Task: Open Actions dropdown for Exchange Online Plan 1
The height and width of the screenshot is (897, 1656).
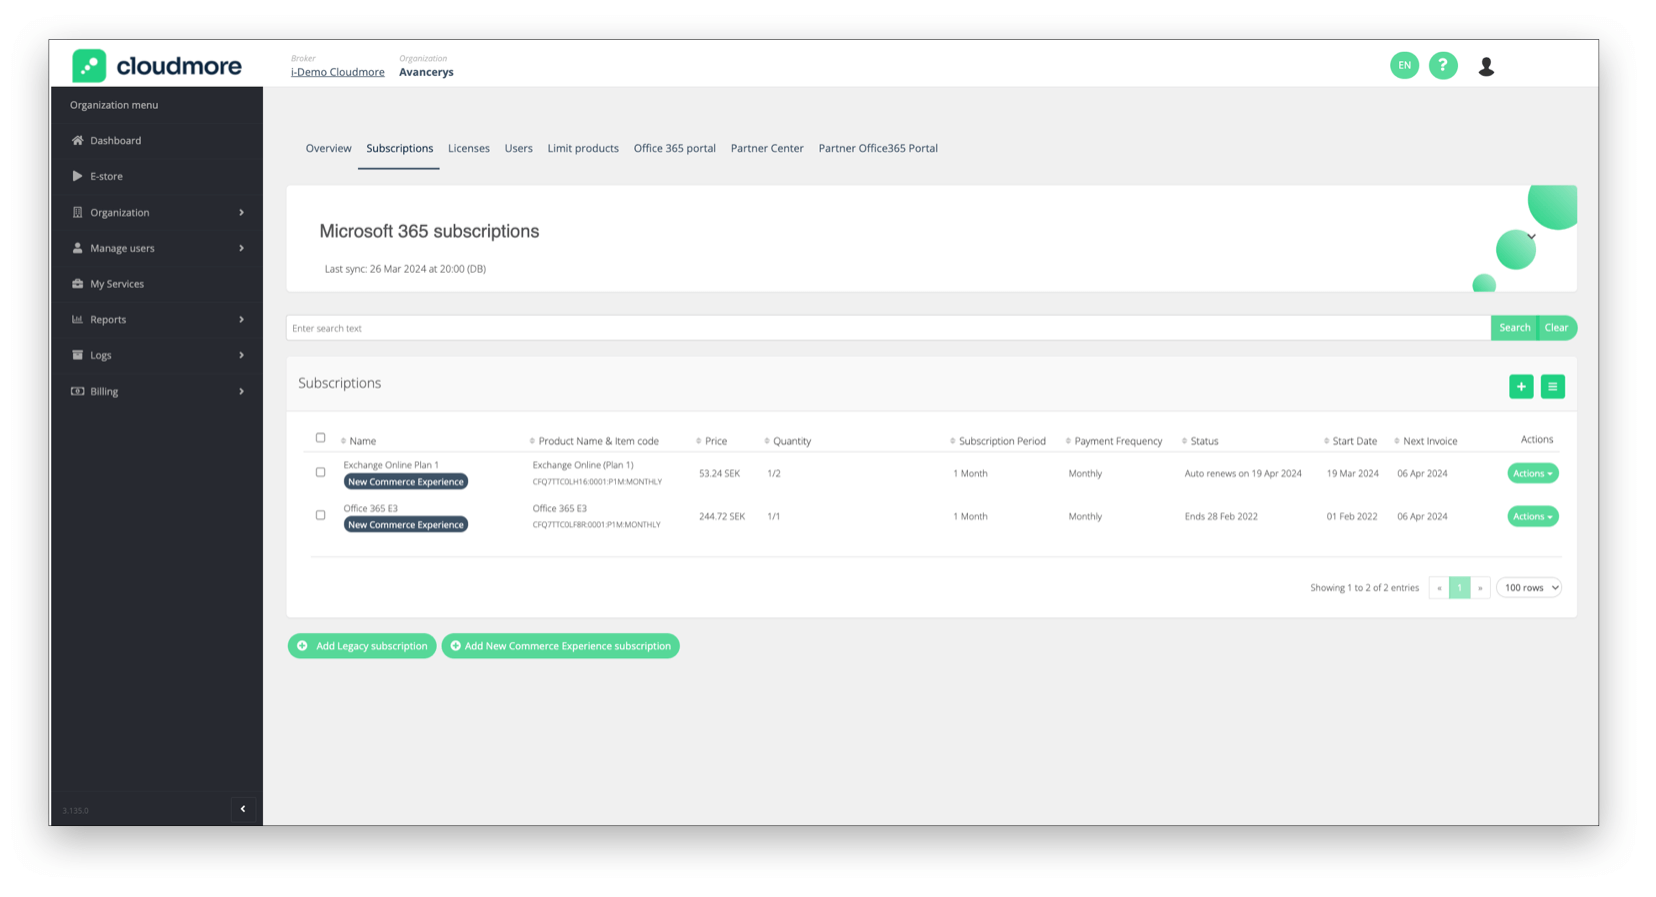Action: coord(1532,473)
